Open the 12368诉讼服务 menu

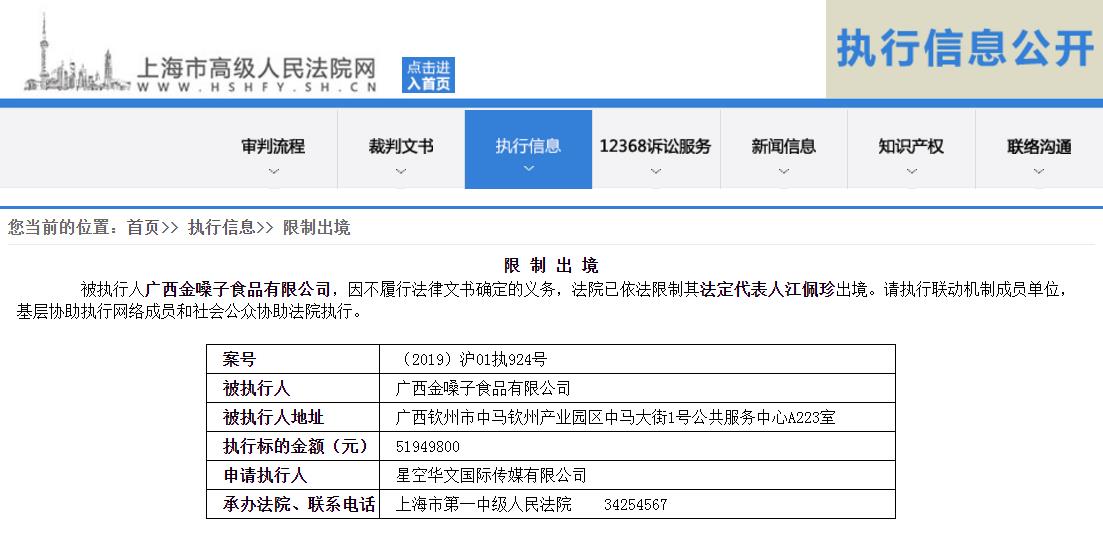(x=655, y=146)
